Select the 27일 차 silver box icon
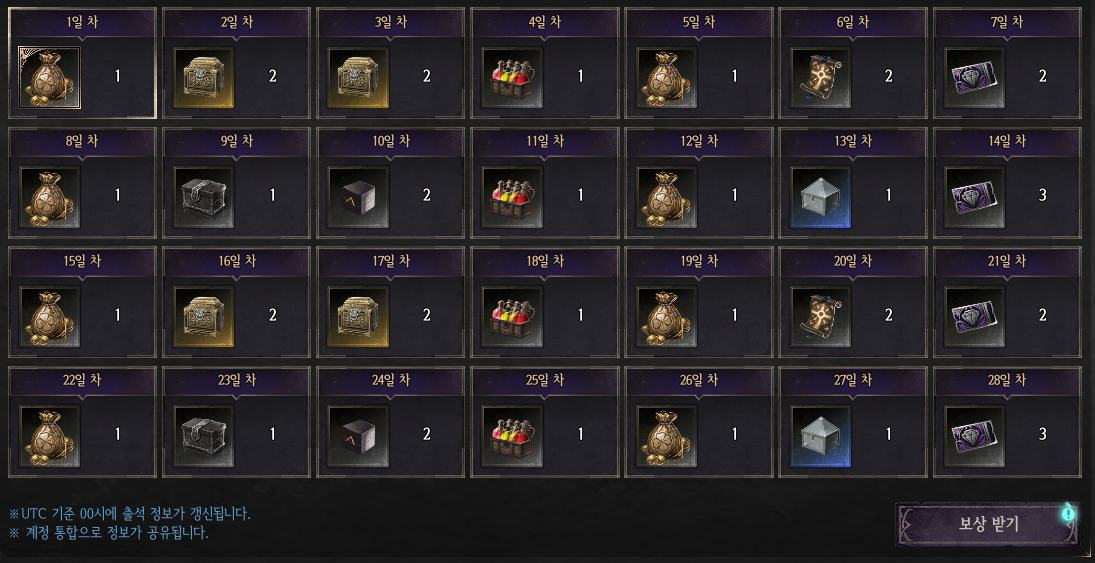The image size is (1095, 563). [x=821, y=436]
